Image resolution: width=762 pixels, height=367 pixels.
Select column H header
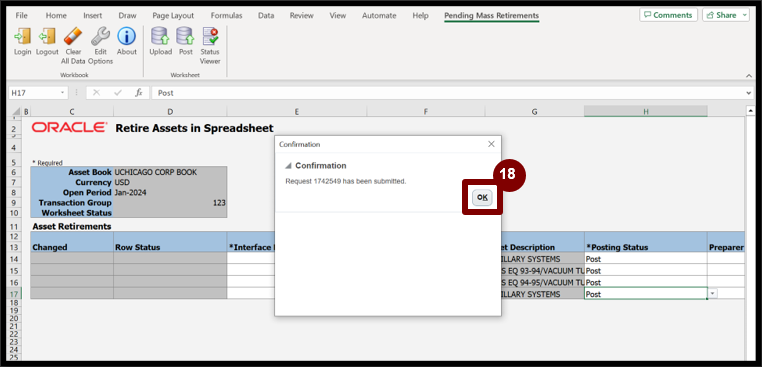click(x=646, y=112)
